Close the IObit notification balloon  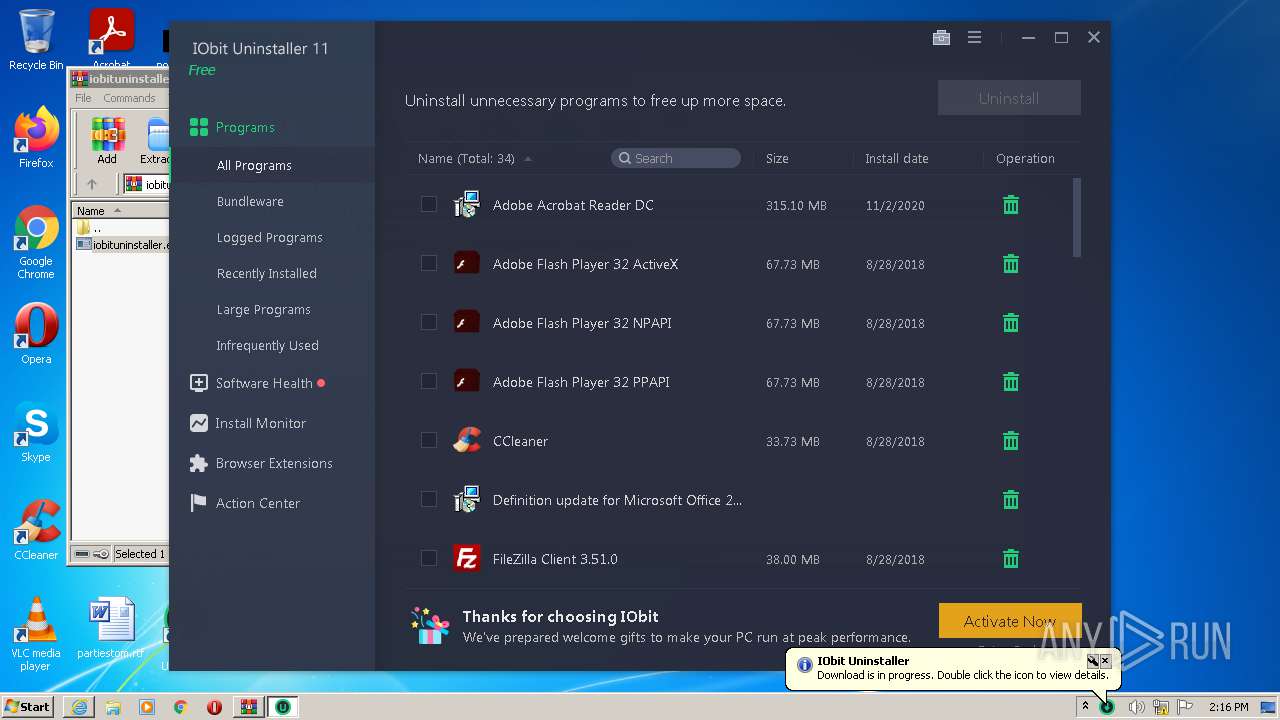(1105, 661)
